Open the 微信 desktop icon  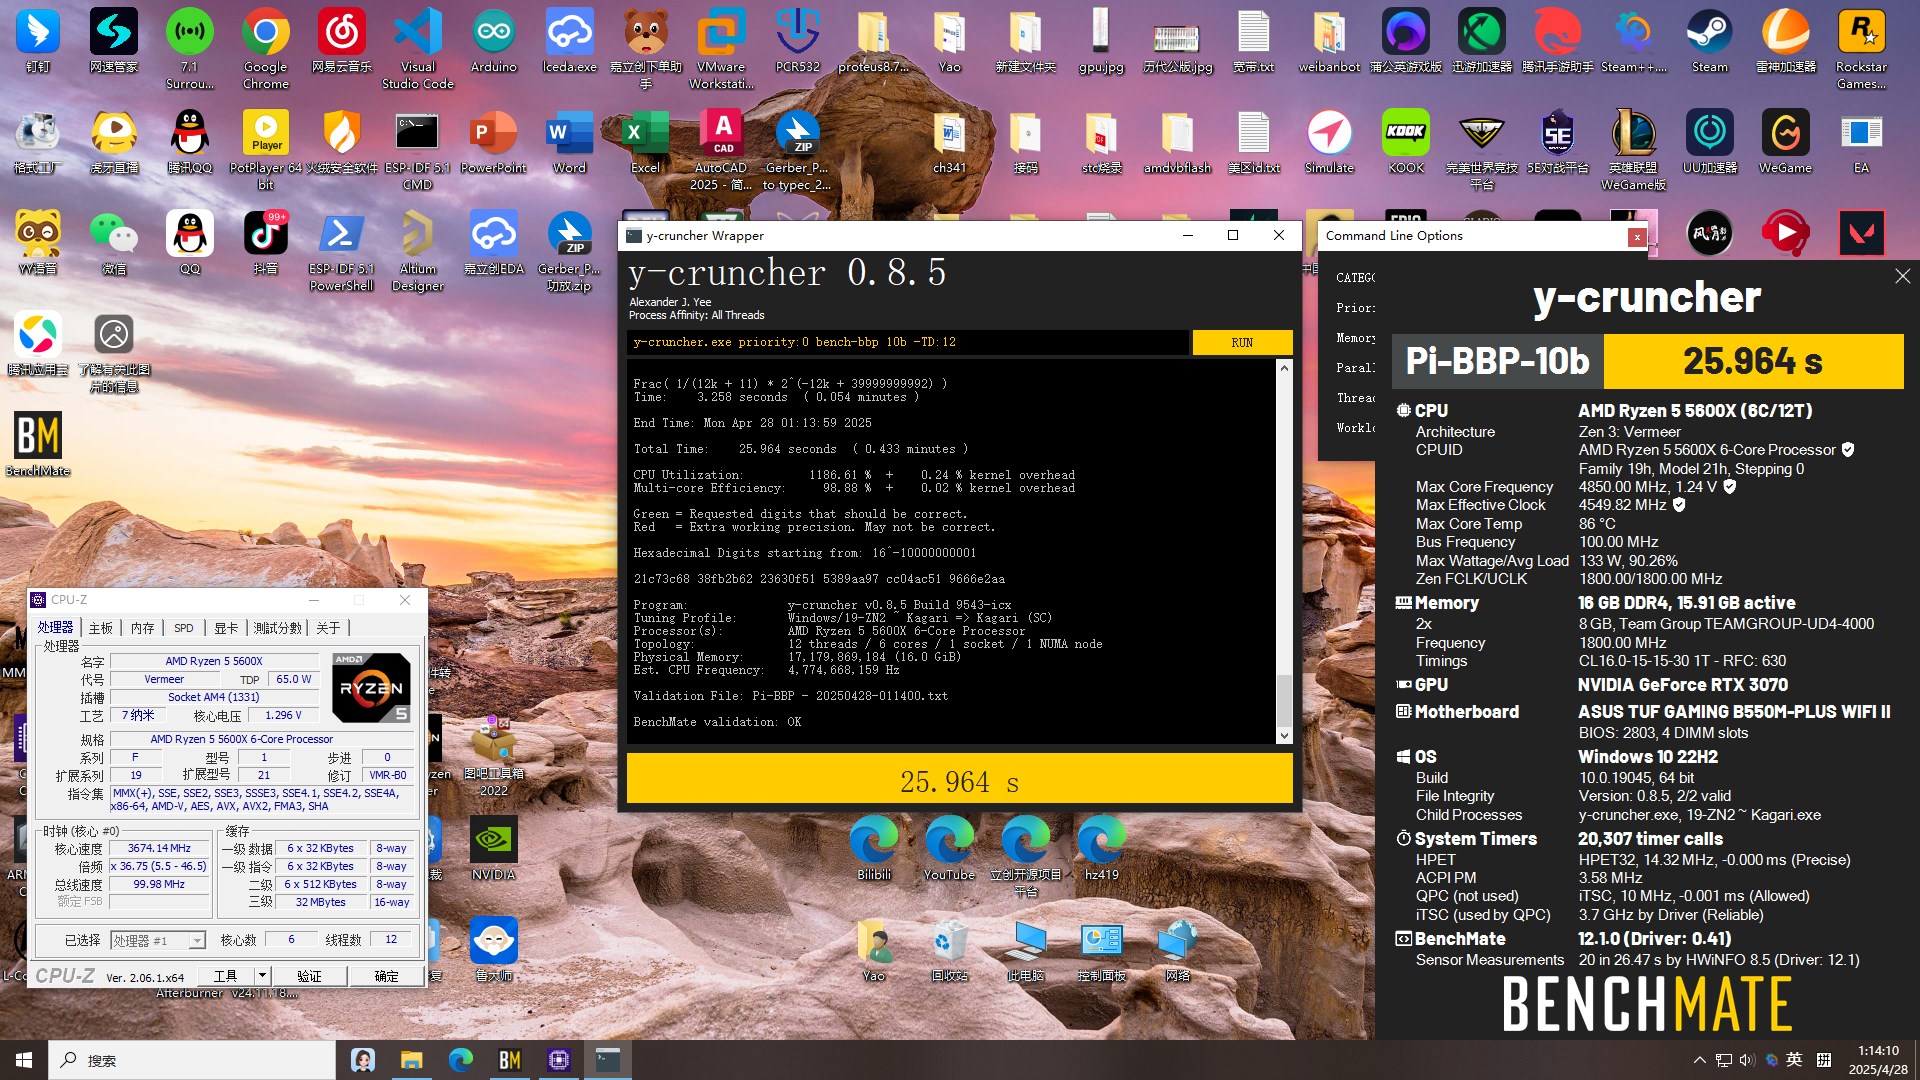click(113, 243)
